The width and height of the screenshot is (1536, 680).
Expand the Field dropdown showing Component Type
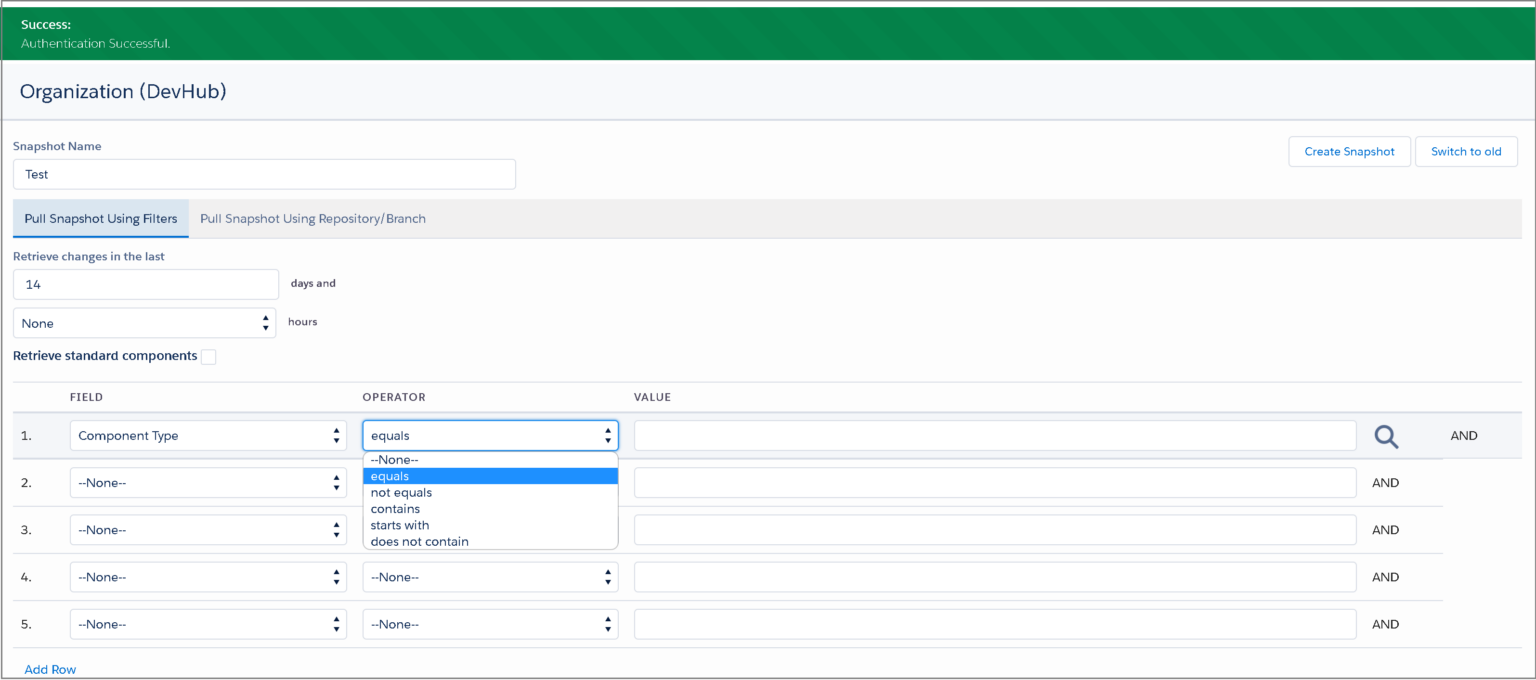coord(208,435)
